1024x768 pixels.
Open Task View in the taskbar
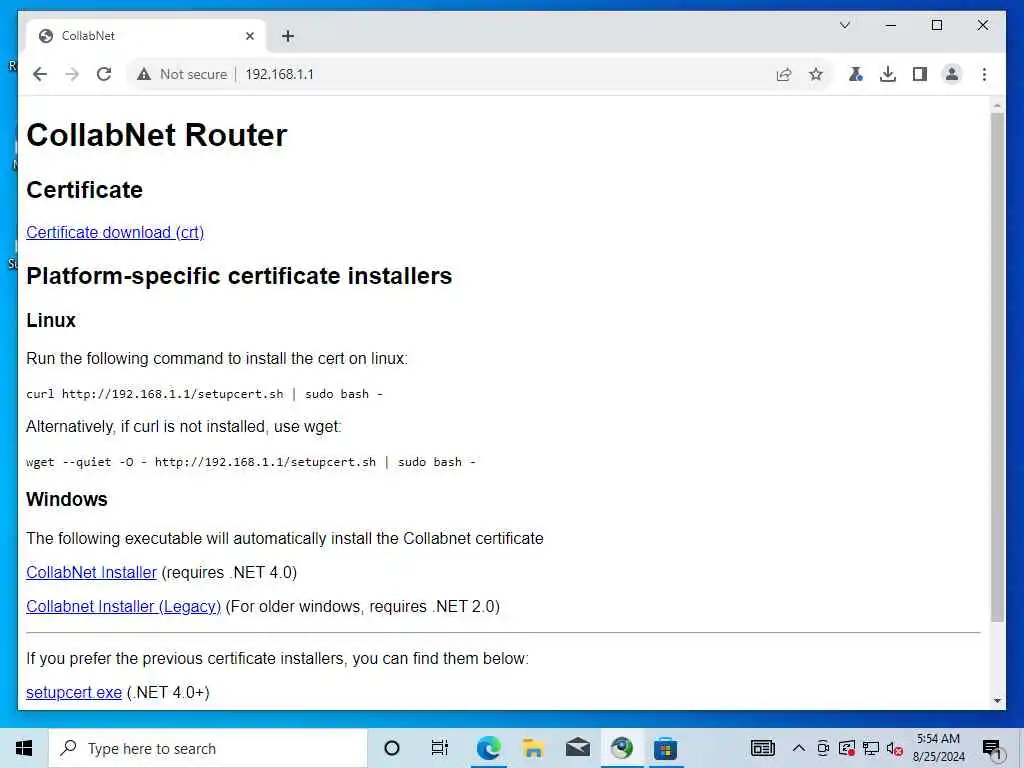(440, 748)
